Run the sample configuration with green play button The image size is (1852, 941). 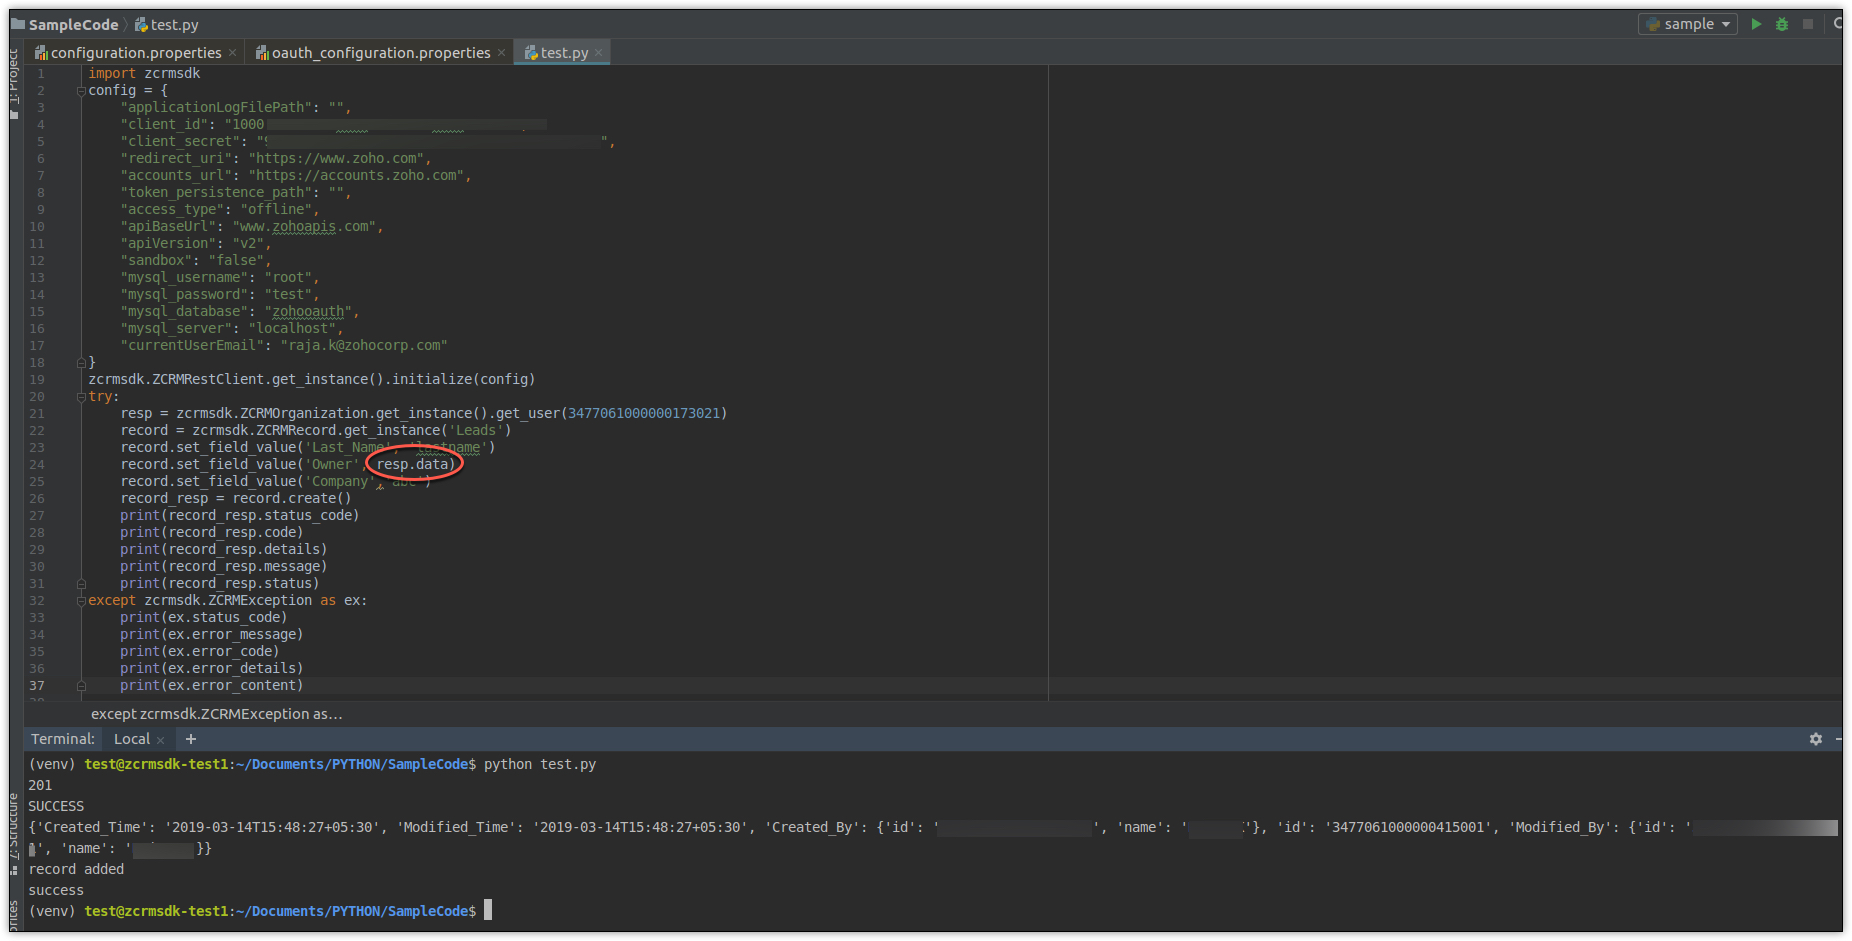[1756, 24]
